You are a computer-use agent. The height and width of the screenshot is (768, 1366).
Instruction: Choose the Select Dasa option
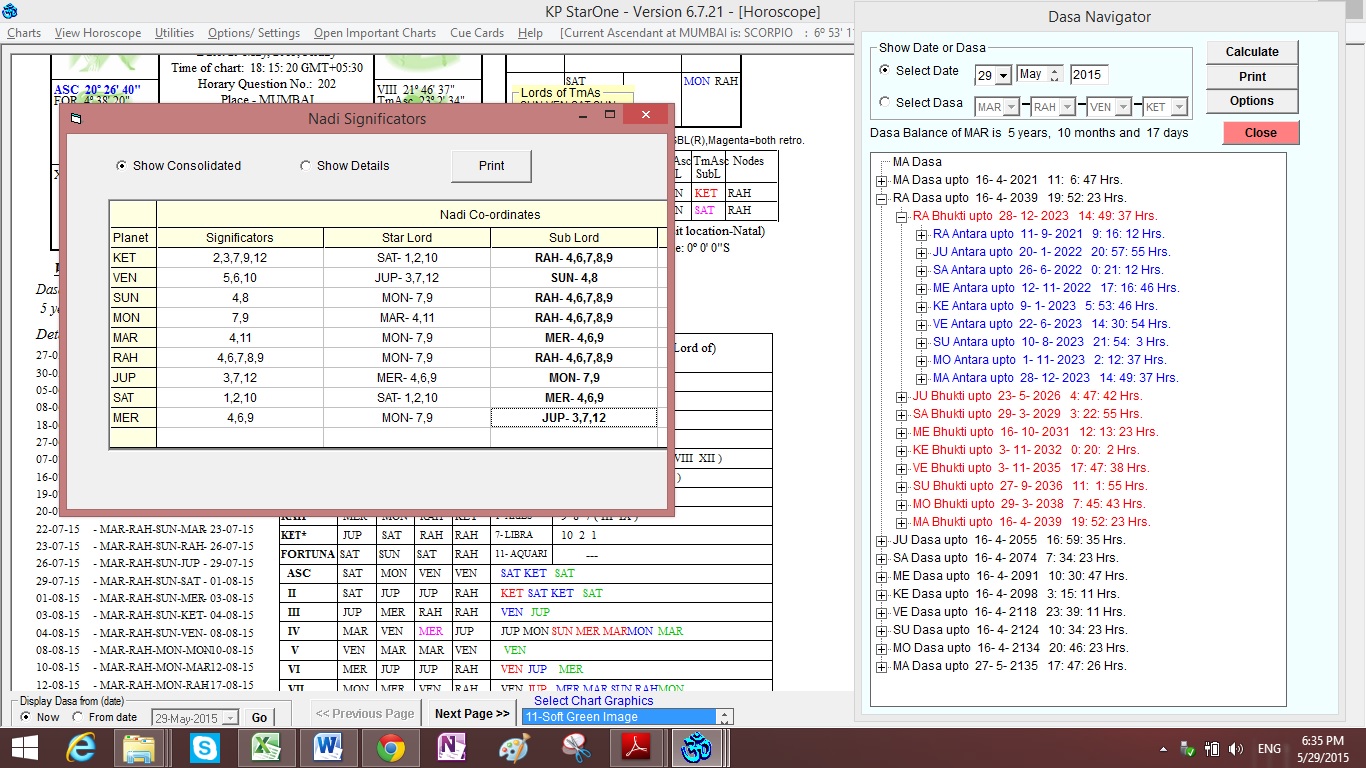884,102
